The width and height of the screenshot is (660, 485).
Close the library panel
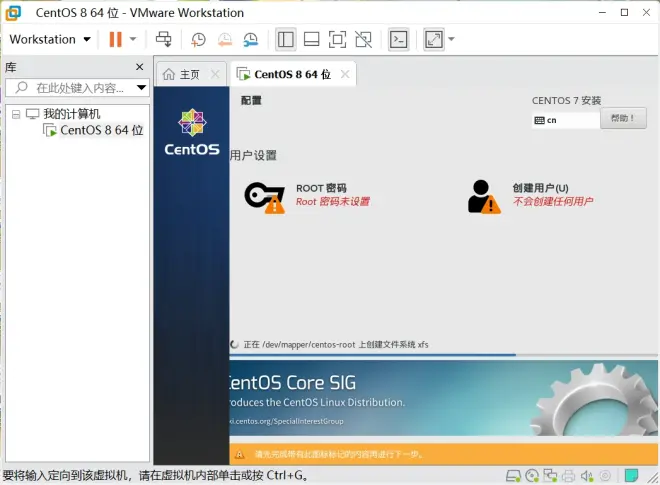[140, 67]
